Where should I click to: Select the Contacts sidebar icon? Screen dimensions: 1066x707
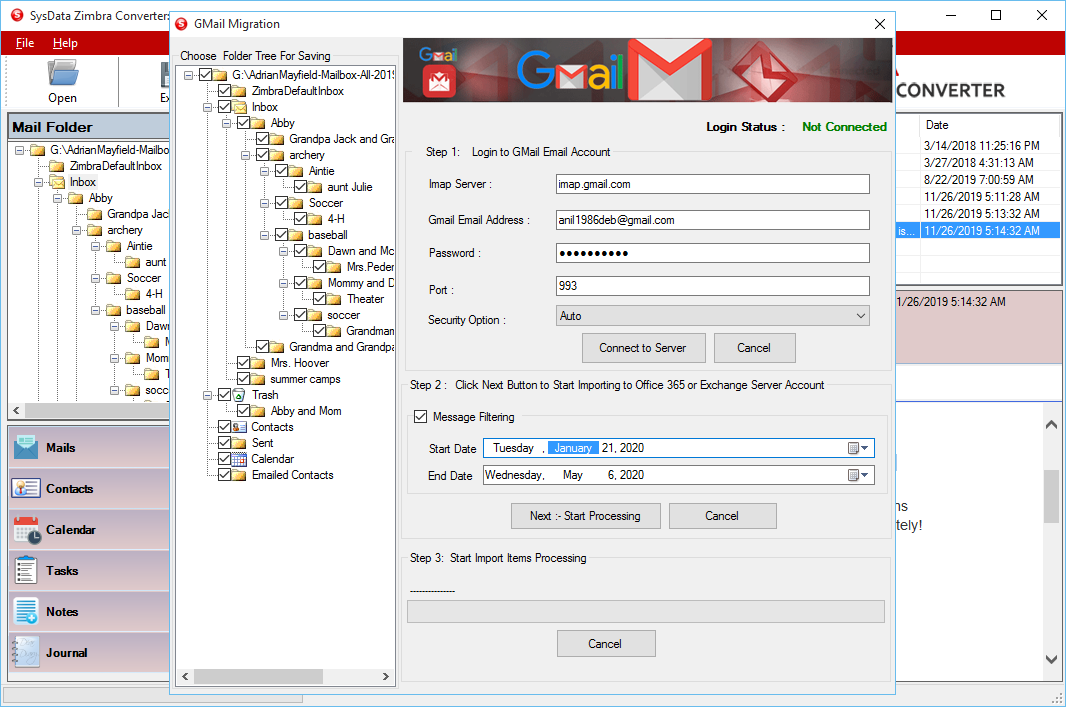tap(26, 489)
